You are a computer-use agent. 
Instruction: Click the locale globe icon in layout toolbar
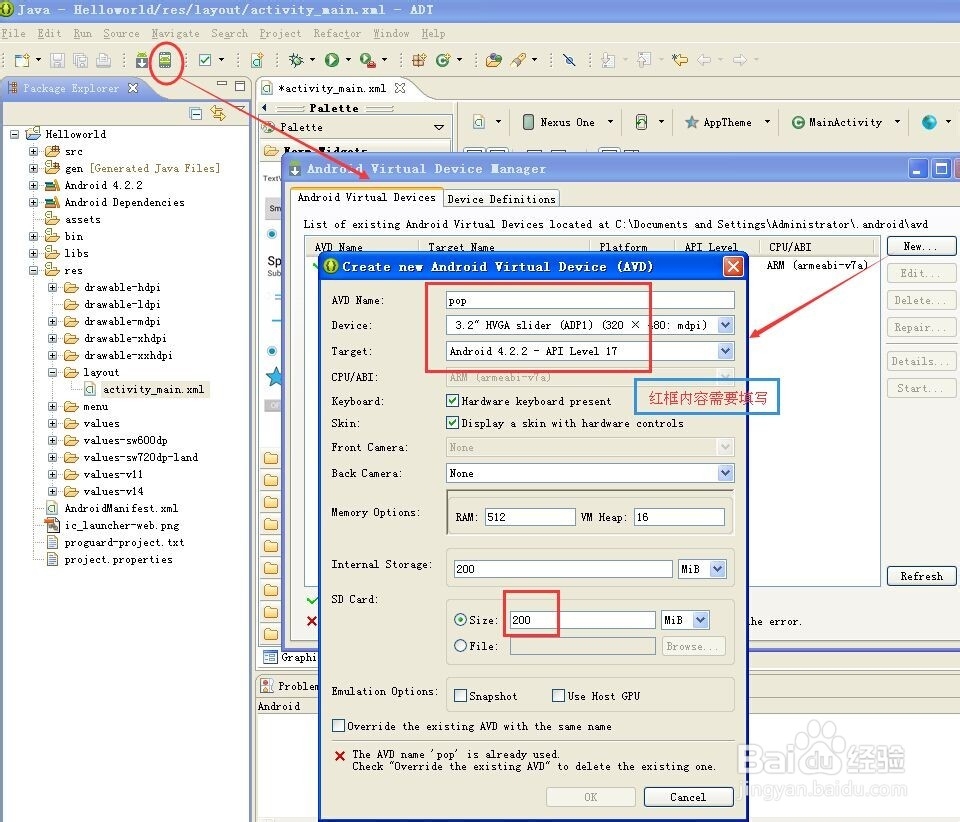tap(929, 122)
